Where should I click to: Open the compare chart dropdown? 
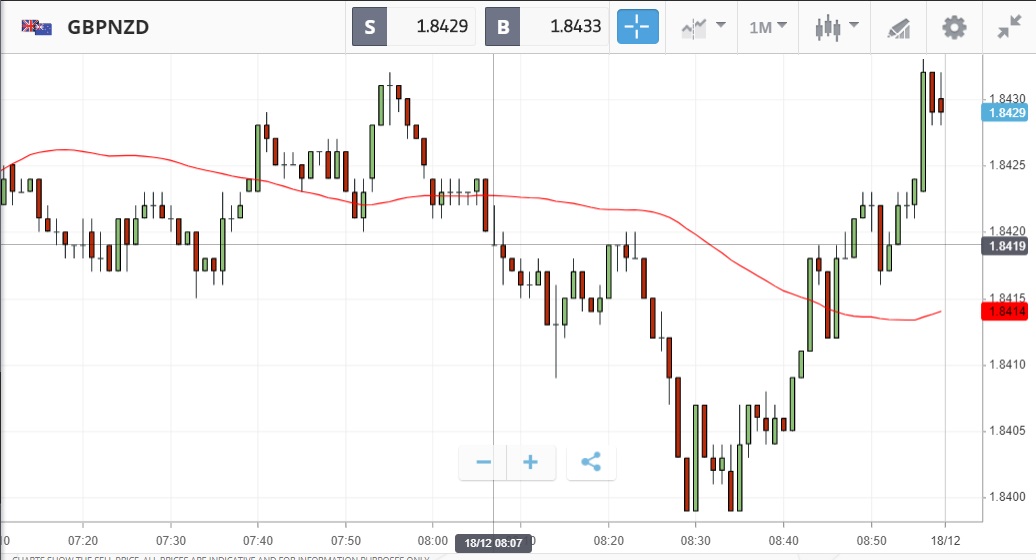(x=703, y=27)
